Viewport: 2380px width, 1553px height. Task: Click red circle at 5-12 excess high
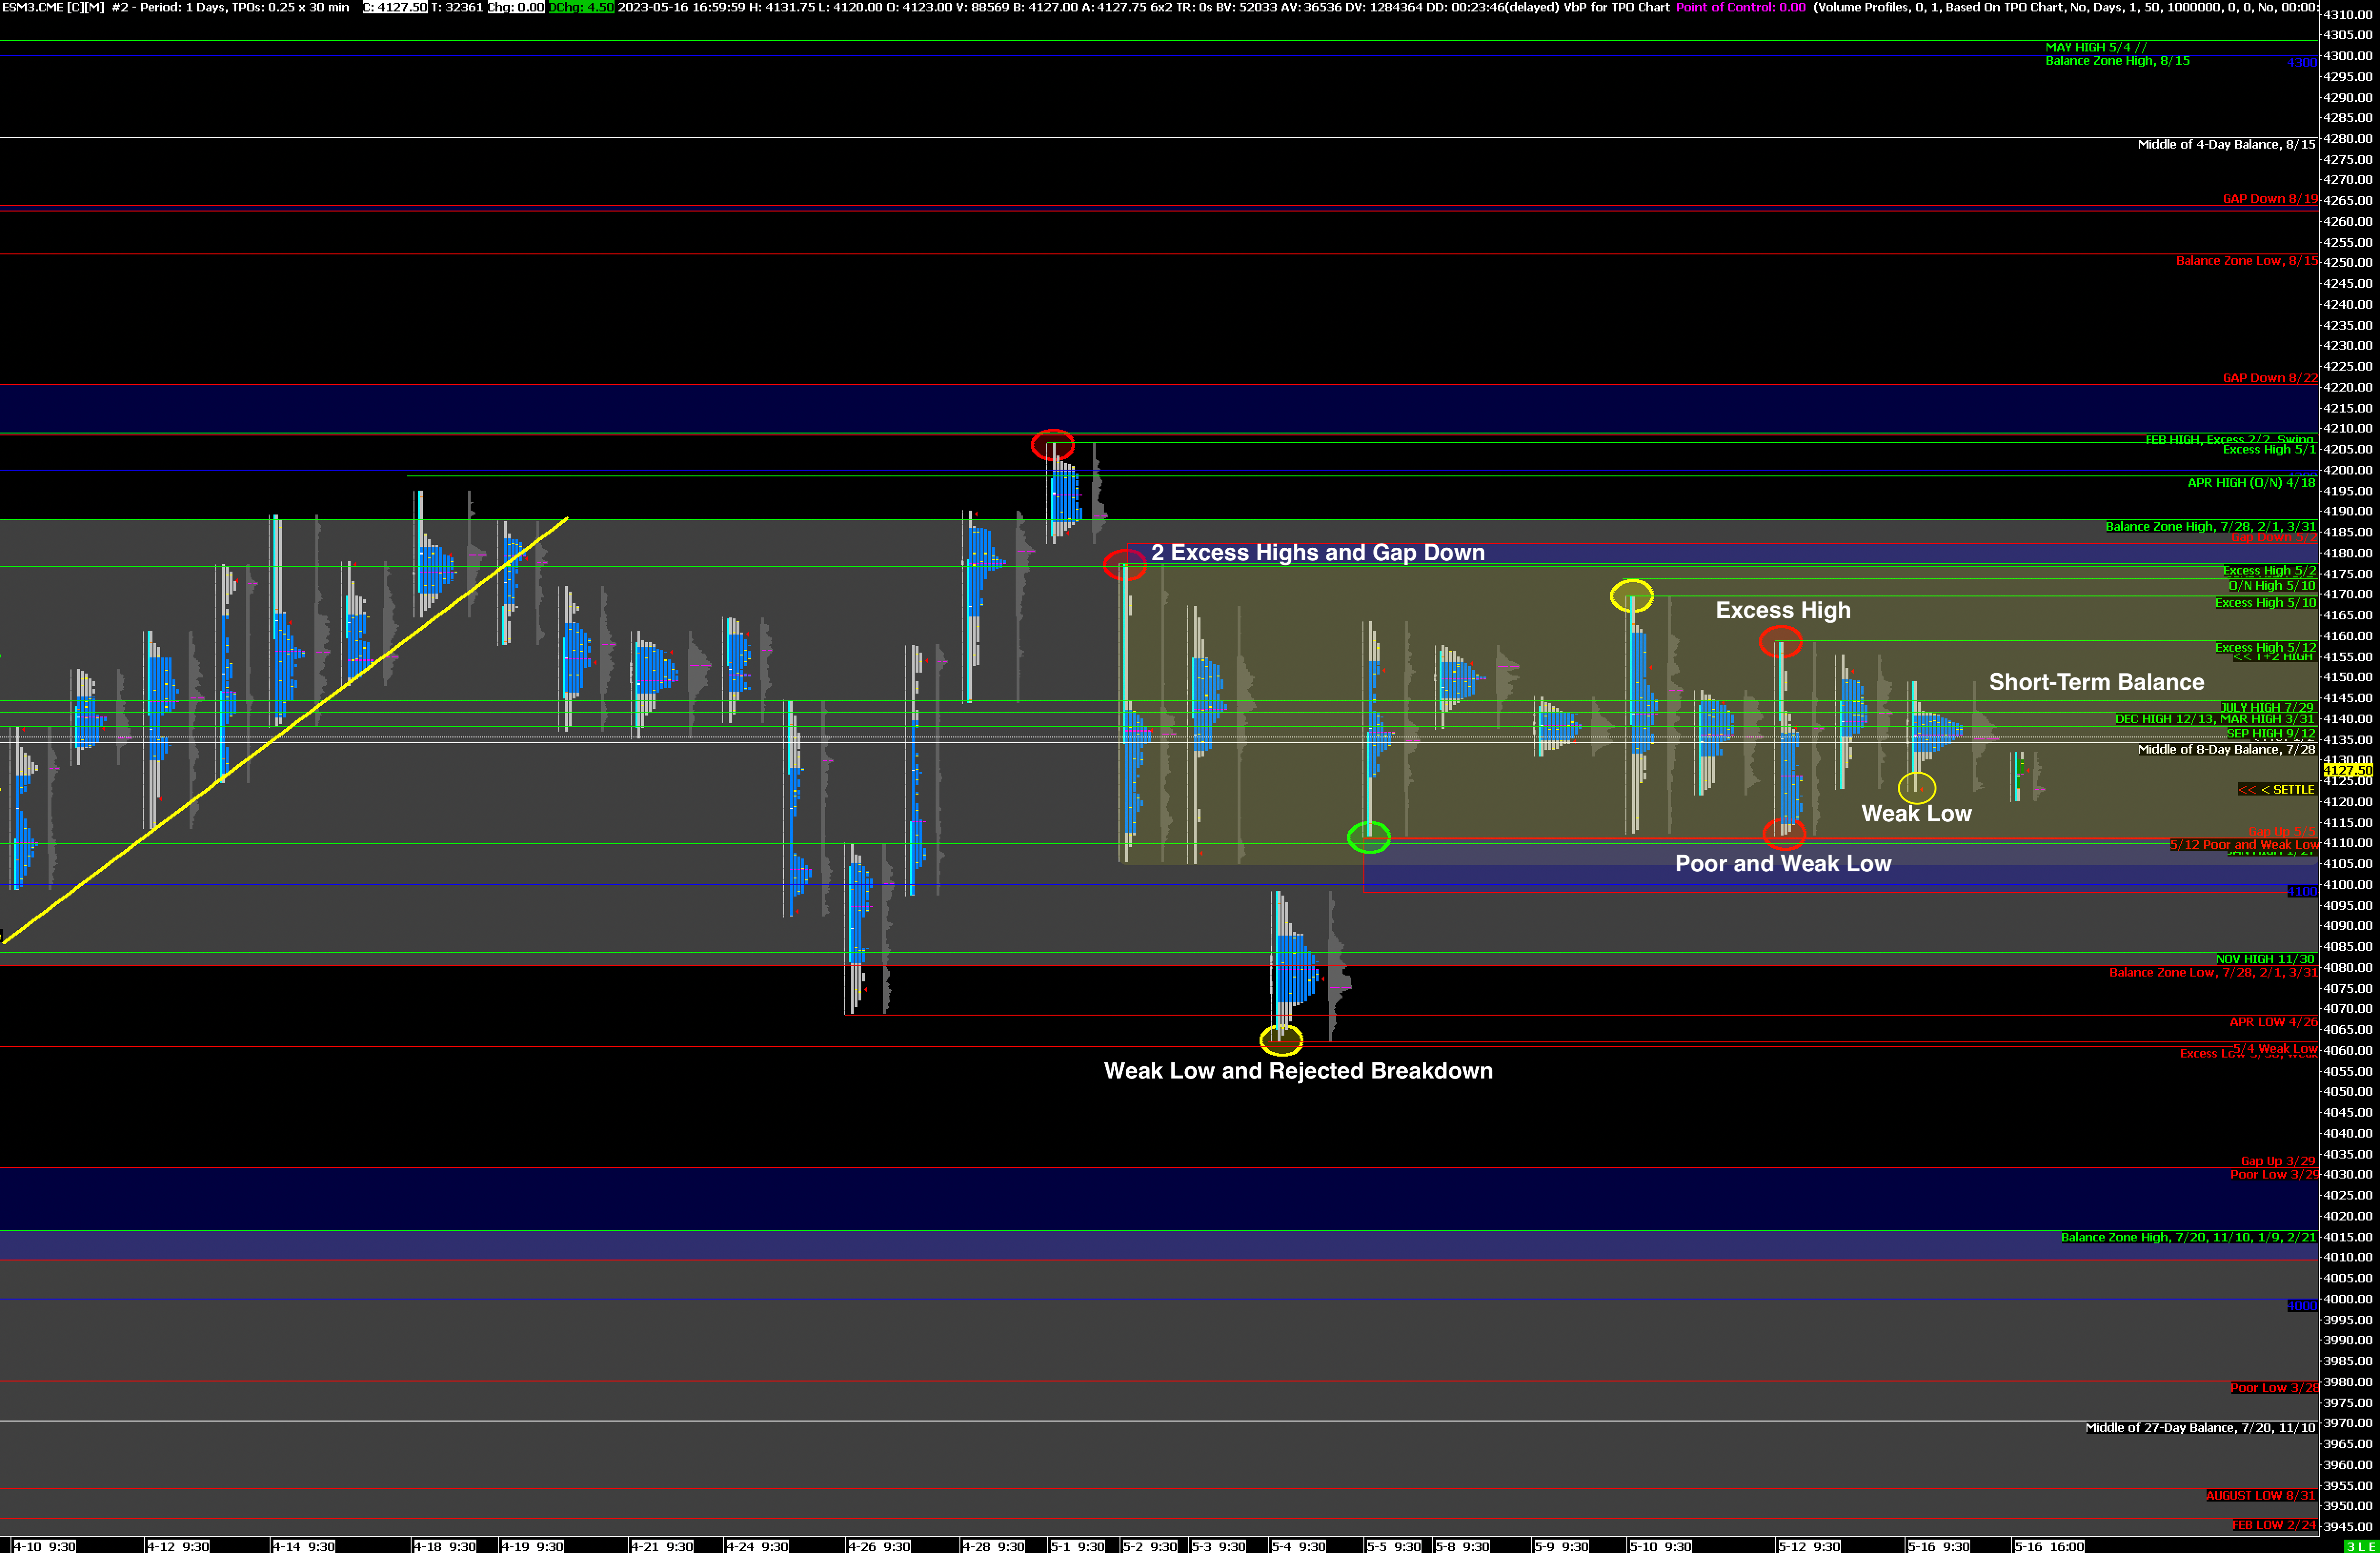(x=1780, y=641)
